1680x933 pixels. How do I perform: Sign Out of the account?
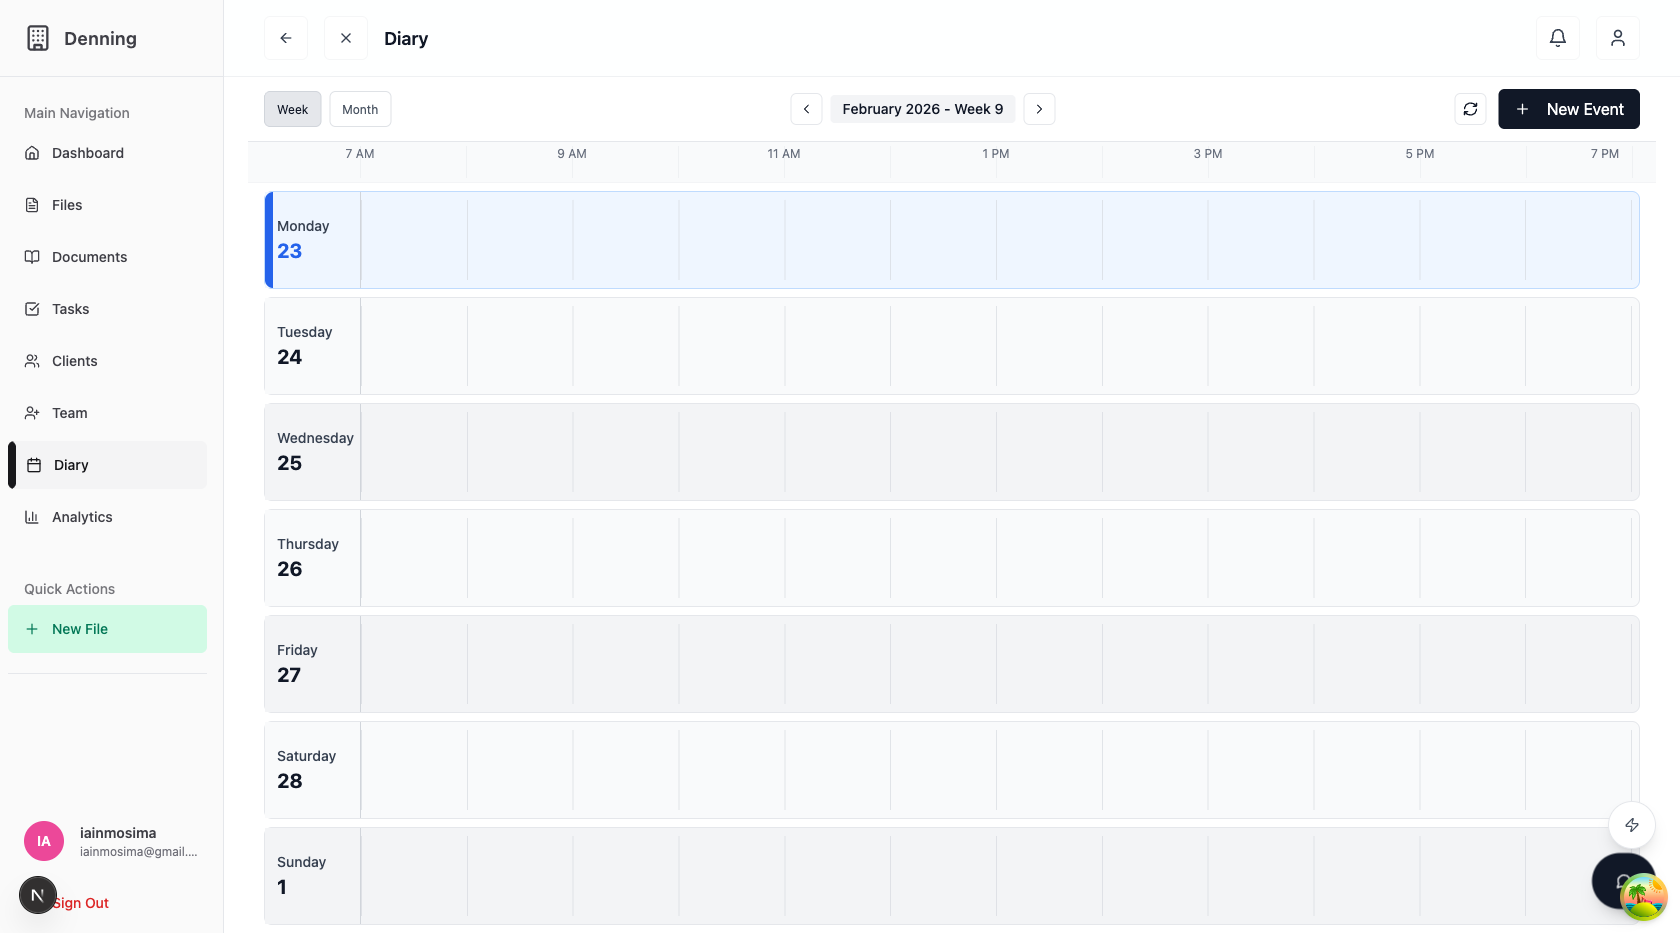coord(80,902)
